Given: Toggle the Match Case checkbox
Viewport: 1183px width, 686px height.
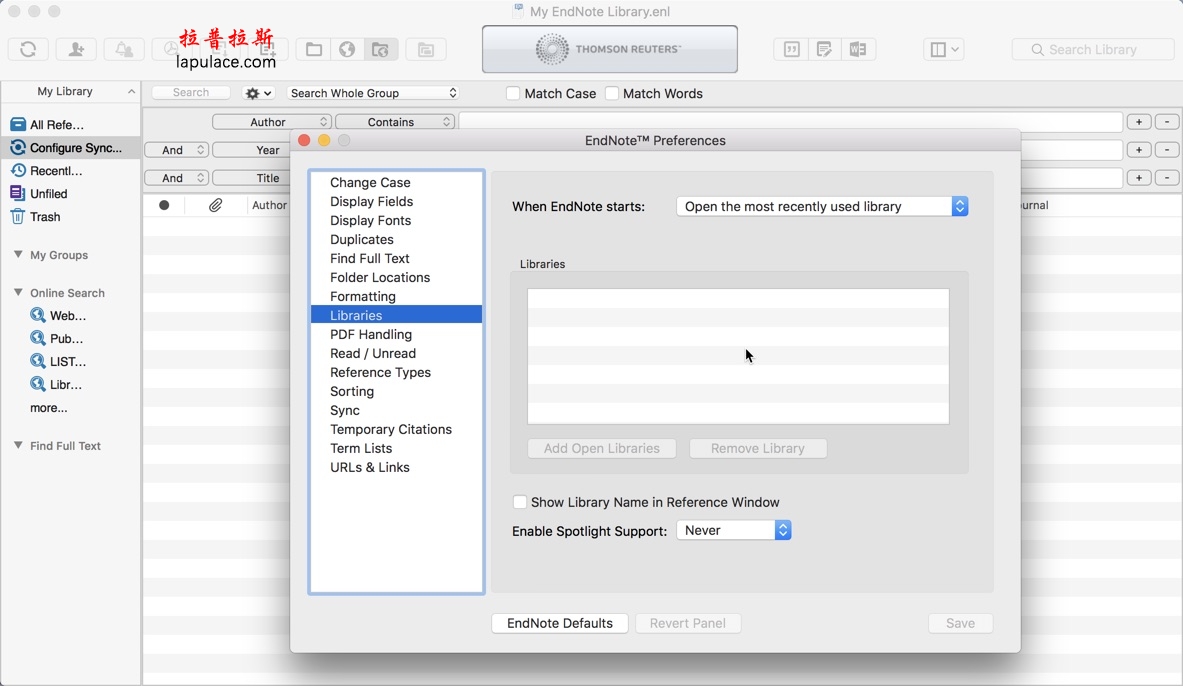Looking at the screenshot, I should point(513,94).
